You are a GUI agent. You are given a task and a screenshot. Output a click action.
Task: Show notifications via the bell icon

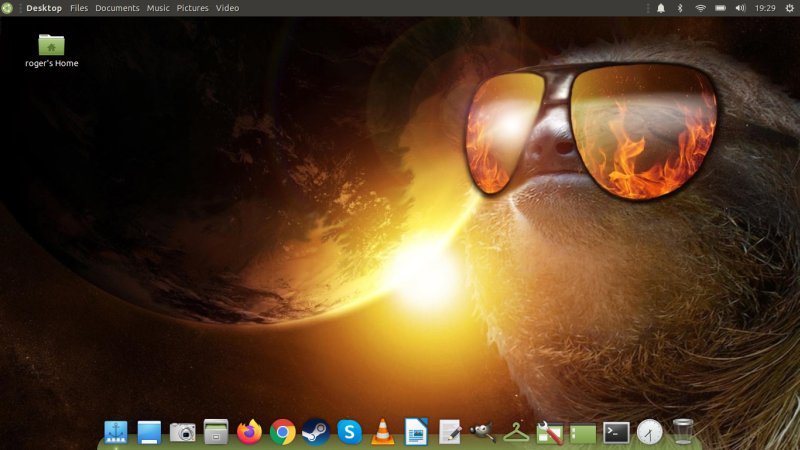pos(660,8)
